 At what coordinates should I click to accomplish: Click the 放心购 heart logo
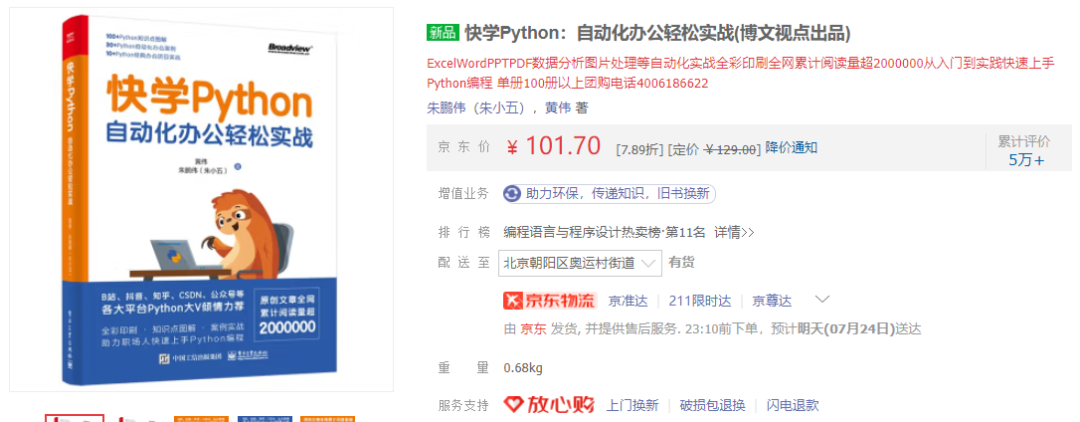(x=549, y=405)
